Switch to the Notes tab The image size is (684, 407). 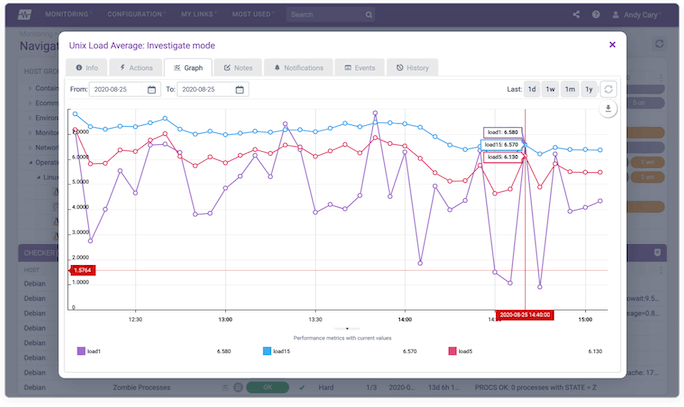coord(238,68)
